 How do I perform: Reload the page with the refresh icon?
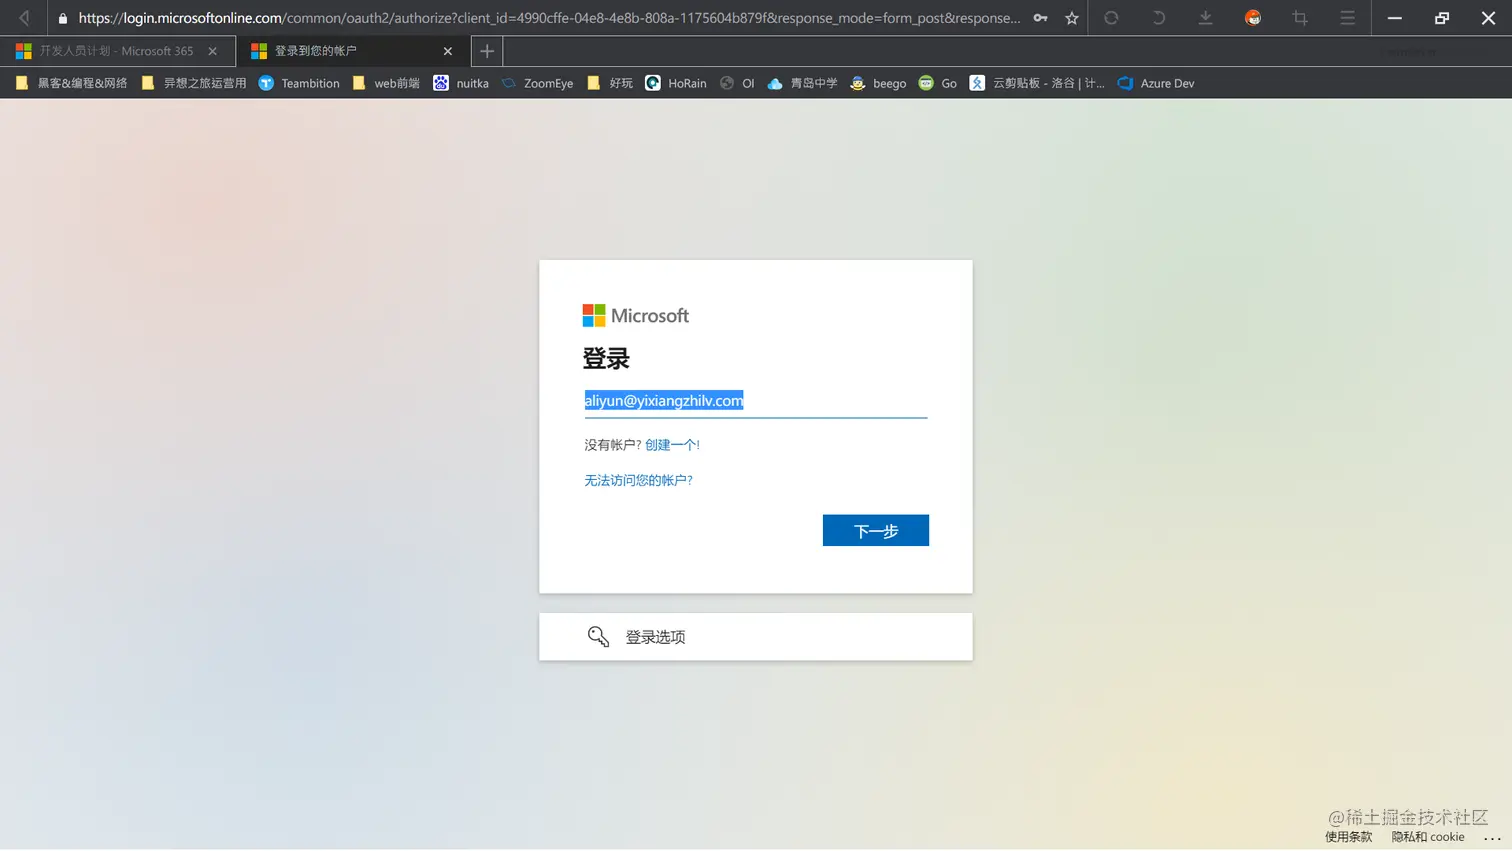click(1111, 17)
